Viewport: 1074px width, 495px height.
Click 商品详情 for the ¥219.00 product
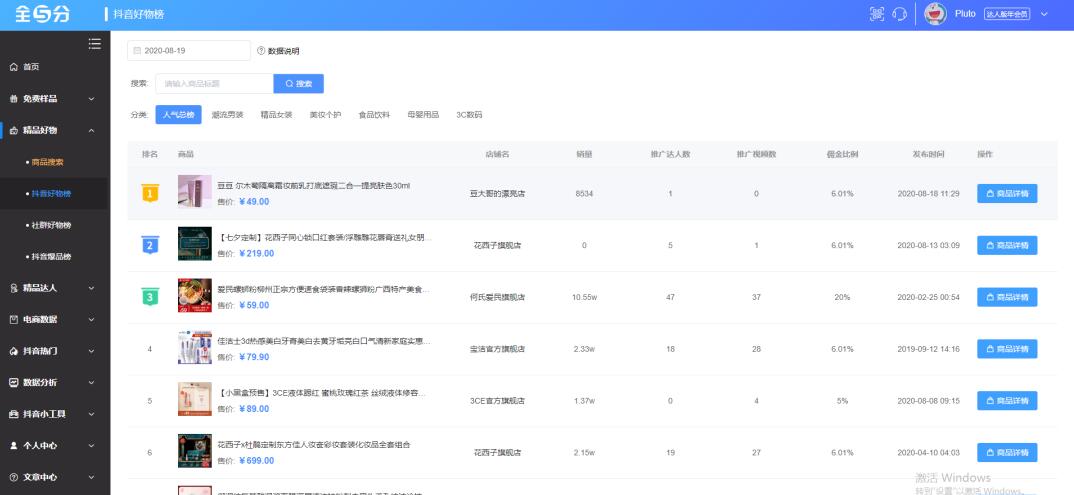coord(1007,245)
